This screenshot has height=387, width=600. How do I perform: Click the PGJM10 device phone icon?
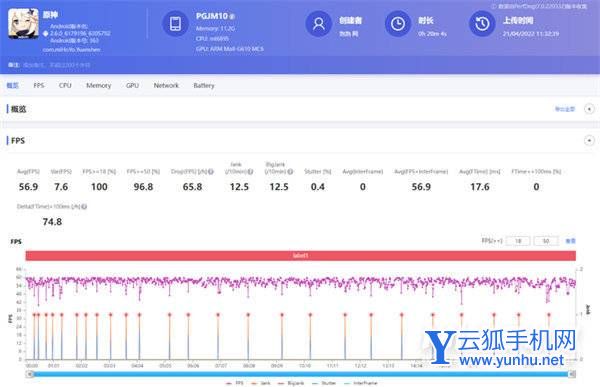(x=175, y=24)
